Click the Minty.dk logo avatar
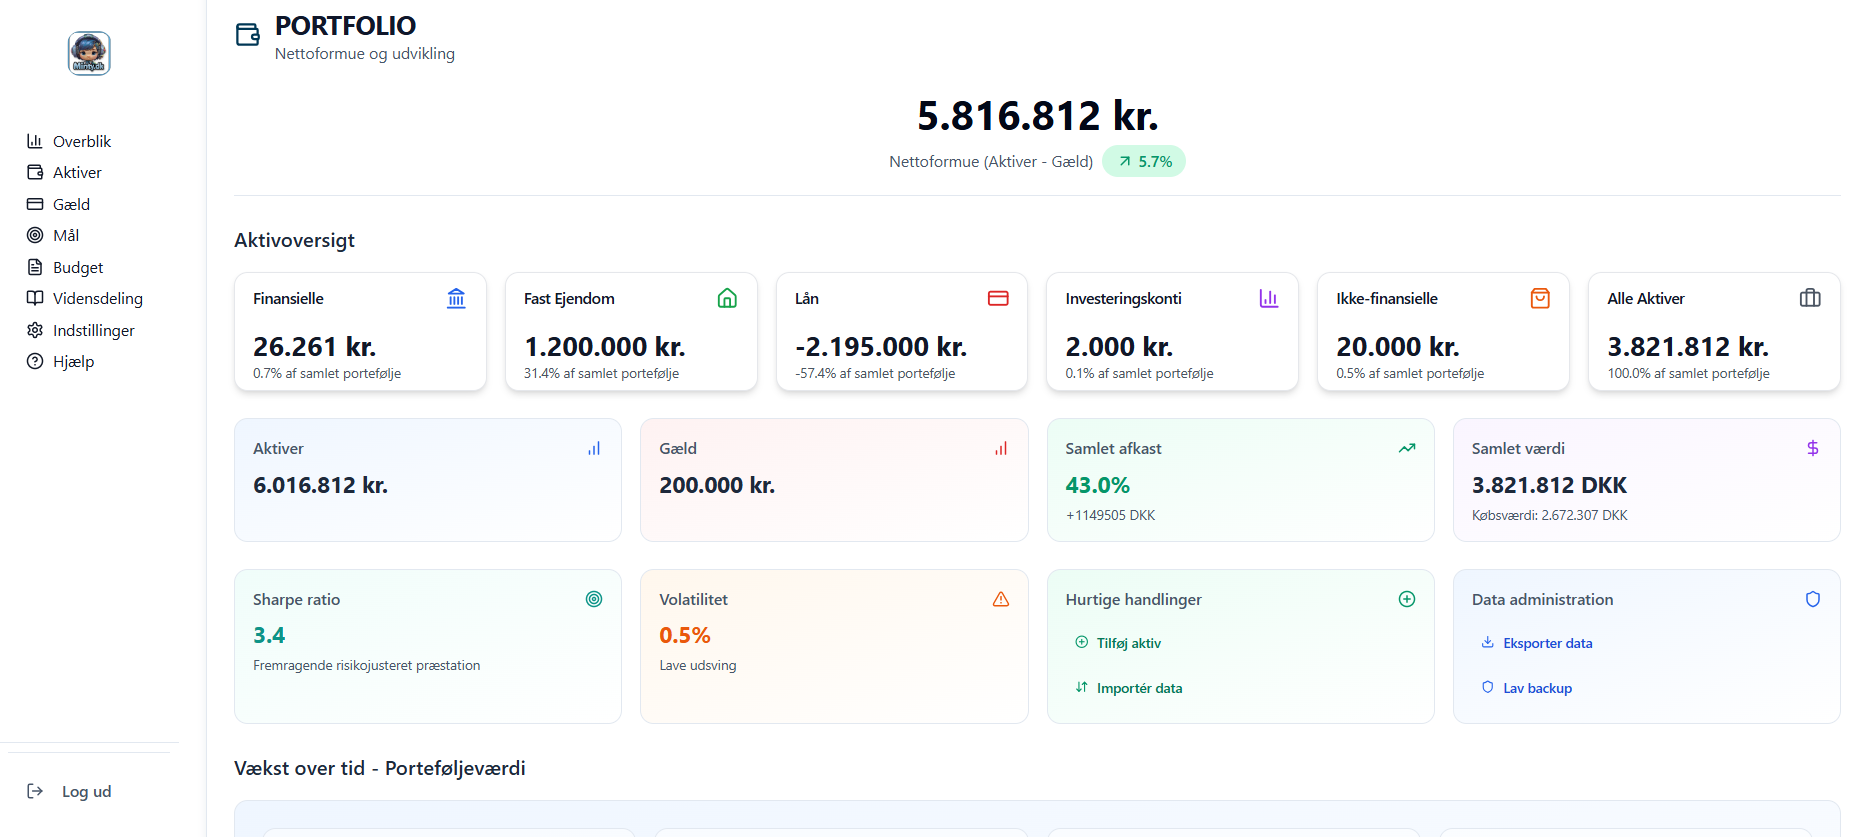The width and height of the screenshot is (1863, 837). coord(89,53)
